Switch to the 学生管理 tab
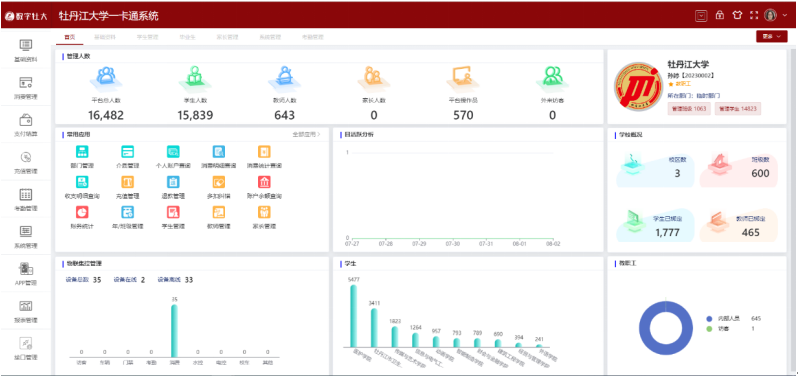798x376 pixels. [148, 37]
